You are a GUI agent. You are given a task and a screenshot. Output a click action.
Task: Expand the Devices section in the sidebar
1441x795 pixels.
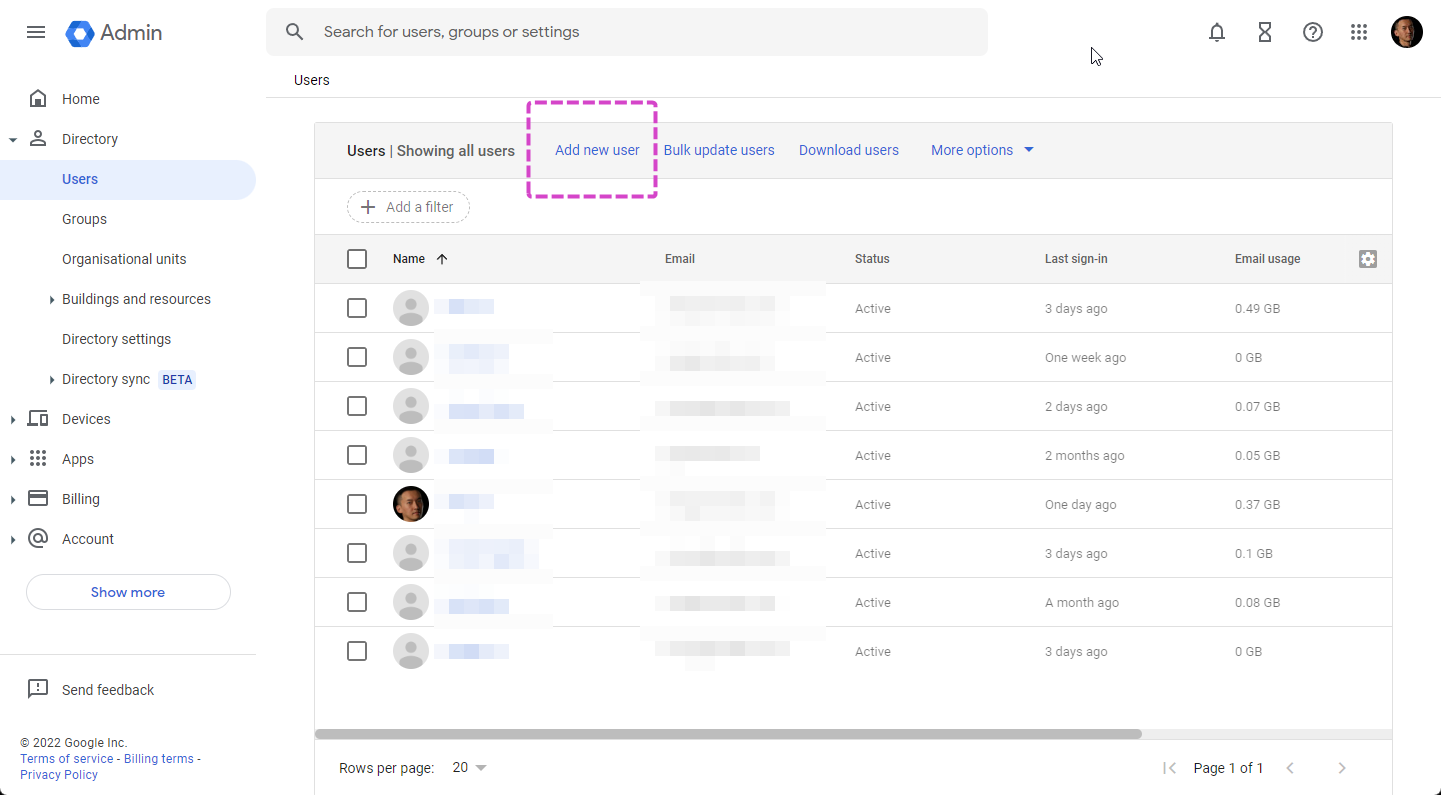coord(86,419)
